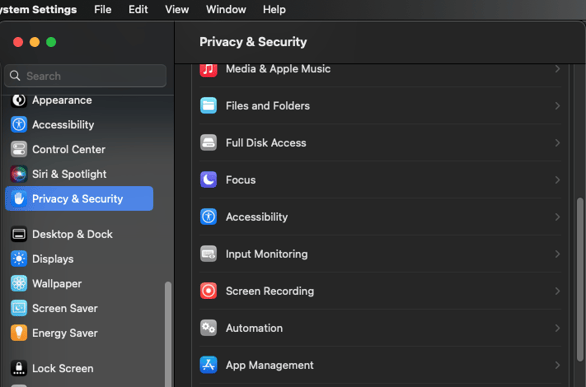586x387 pixels.
Task: Expand Input Monitoring chevron
Action: 557,254
